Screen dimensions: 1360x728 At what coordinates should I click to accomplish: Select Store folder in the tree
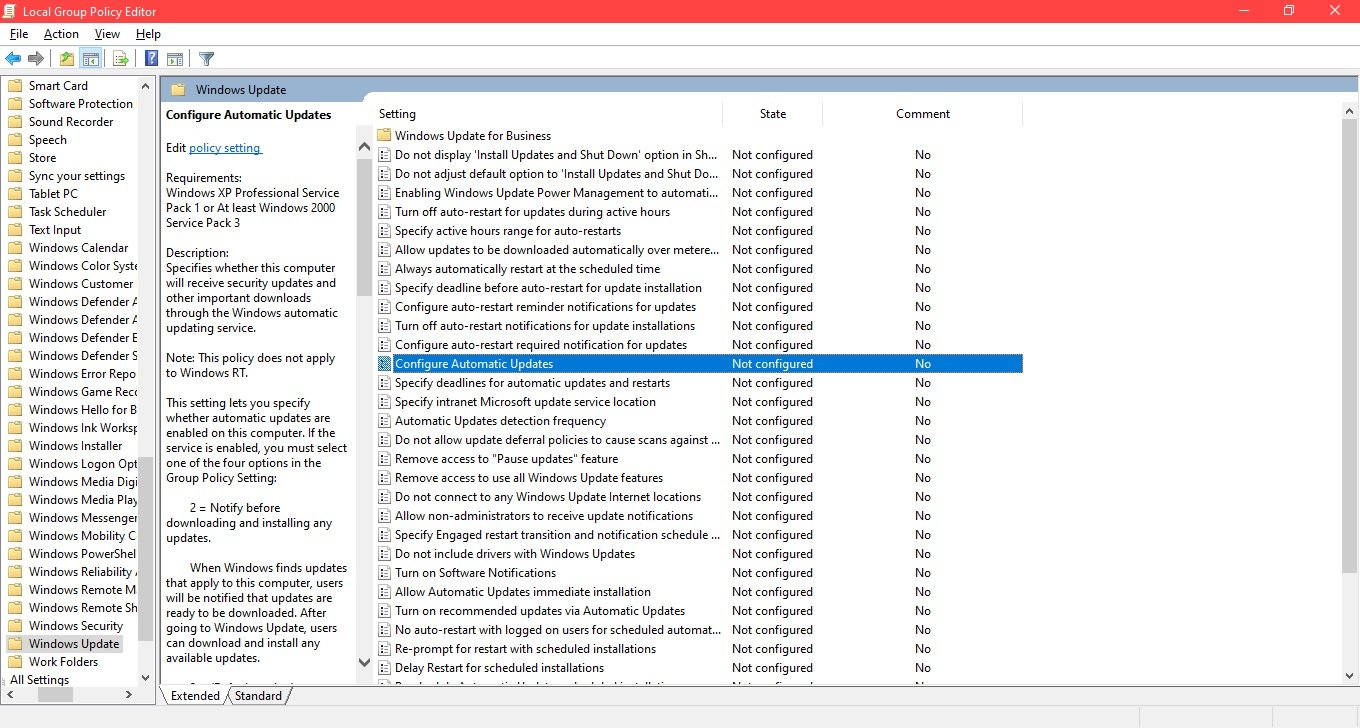click(42, 158)
